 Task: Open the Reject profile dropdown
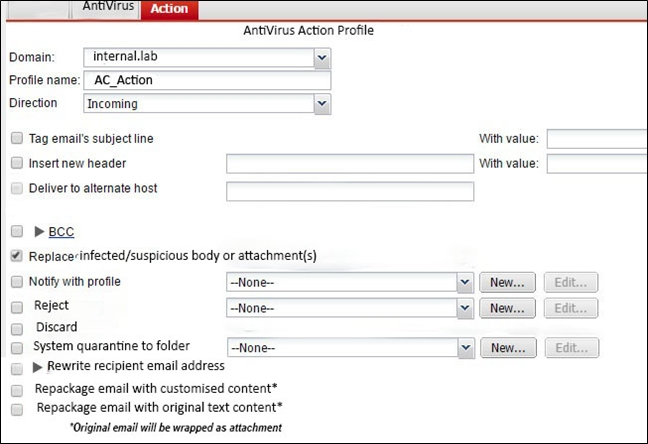(x=464, y=308)
